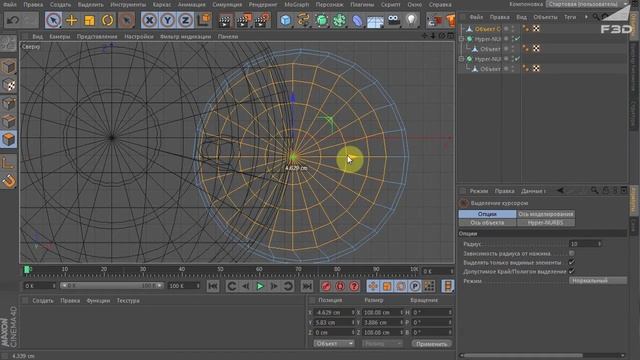Select the Move tool cross icon
Screen dimensions: 640x360
(x=71, y=20)
